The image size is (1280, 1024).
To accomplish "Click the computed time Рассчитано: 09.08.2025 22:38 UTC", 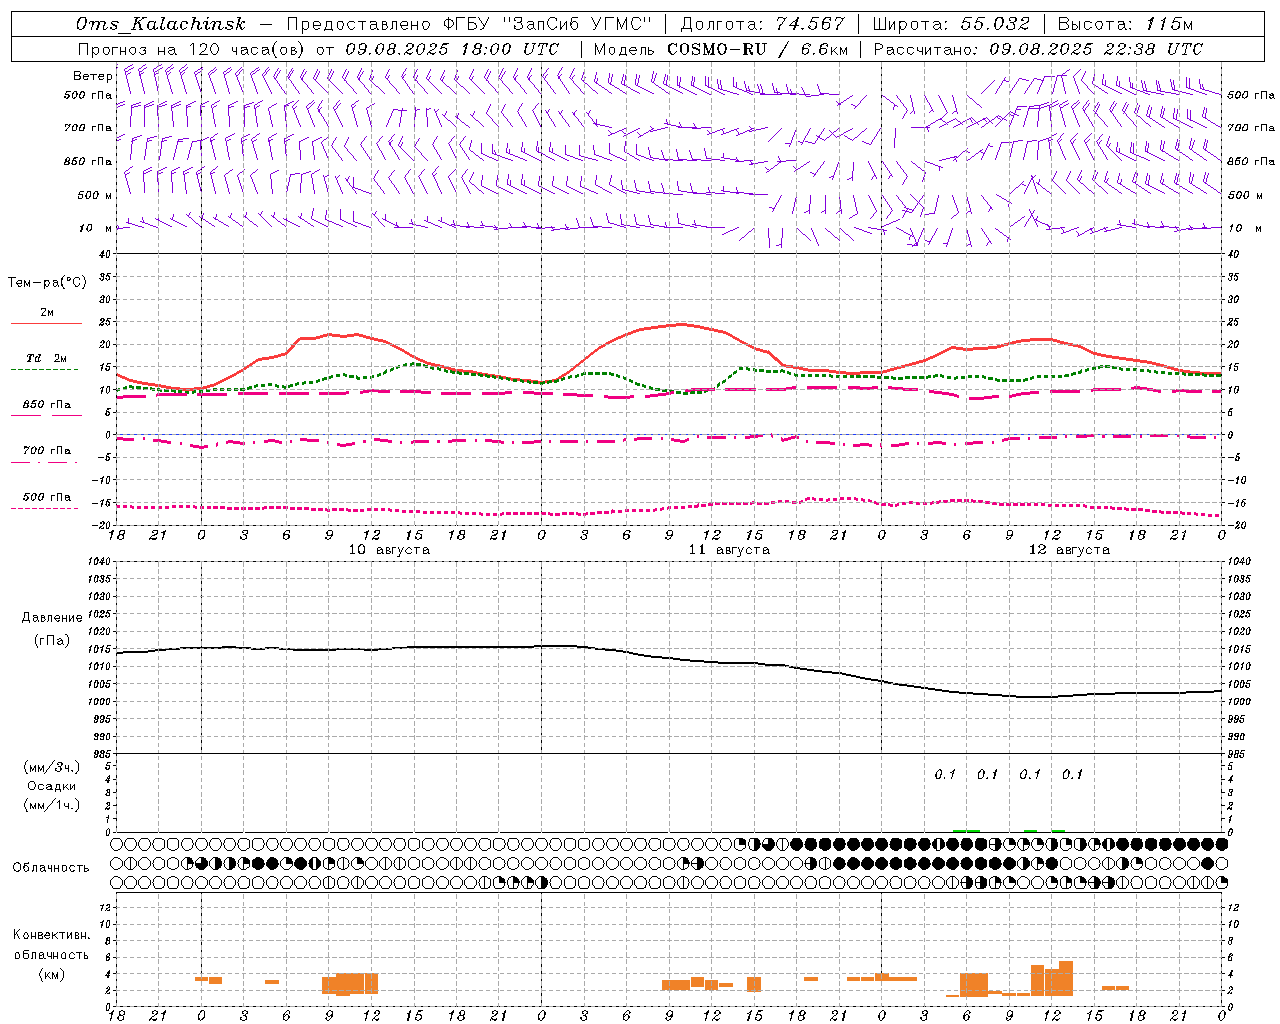I will 1038,49.
